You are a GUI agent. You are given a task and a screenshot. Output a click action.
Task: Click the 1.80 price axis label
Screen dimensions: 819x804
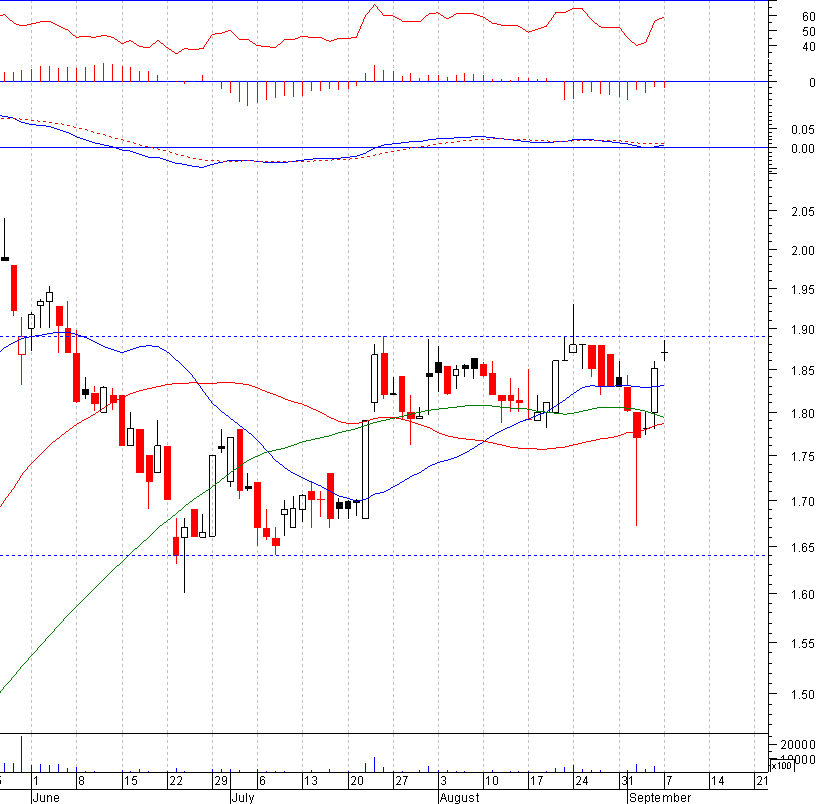pos(803,414)
